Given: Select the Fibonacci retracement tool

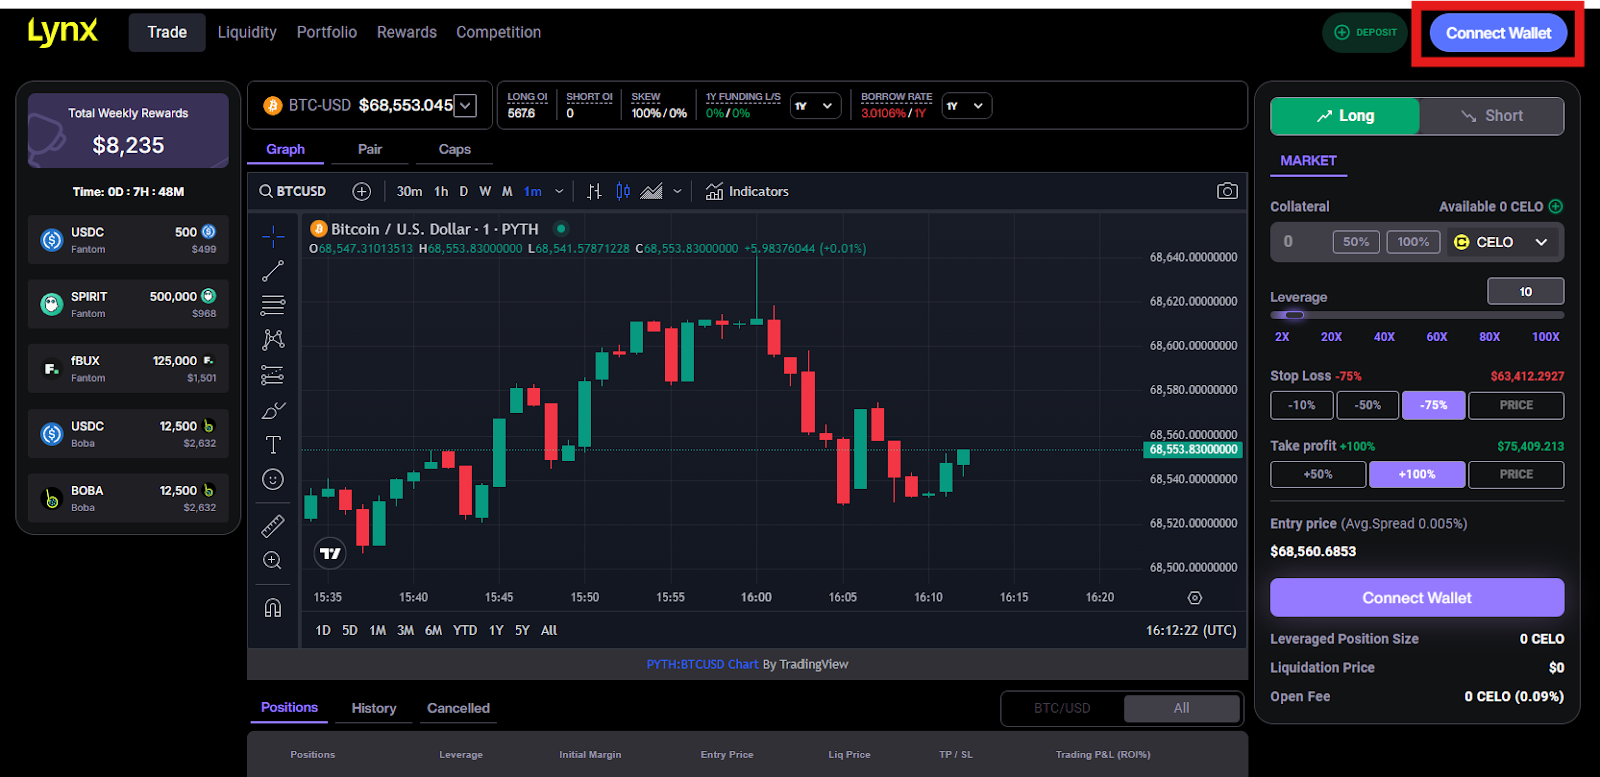Looking at the screenshot, I should pos(273,305).
